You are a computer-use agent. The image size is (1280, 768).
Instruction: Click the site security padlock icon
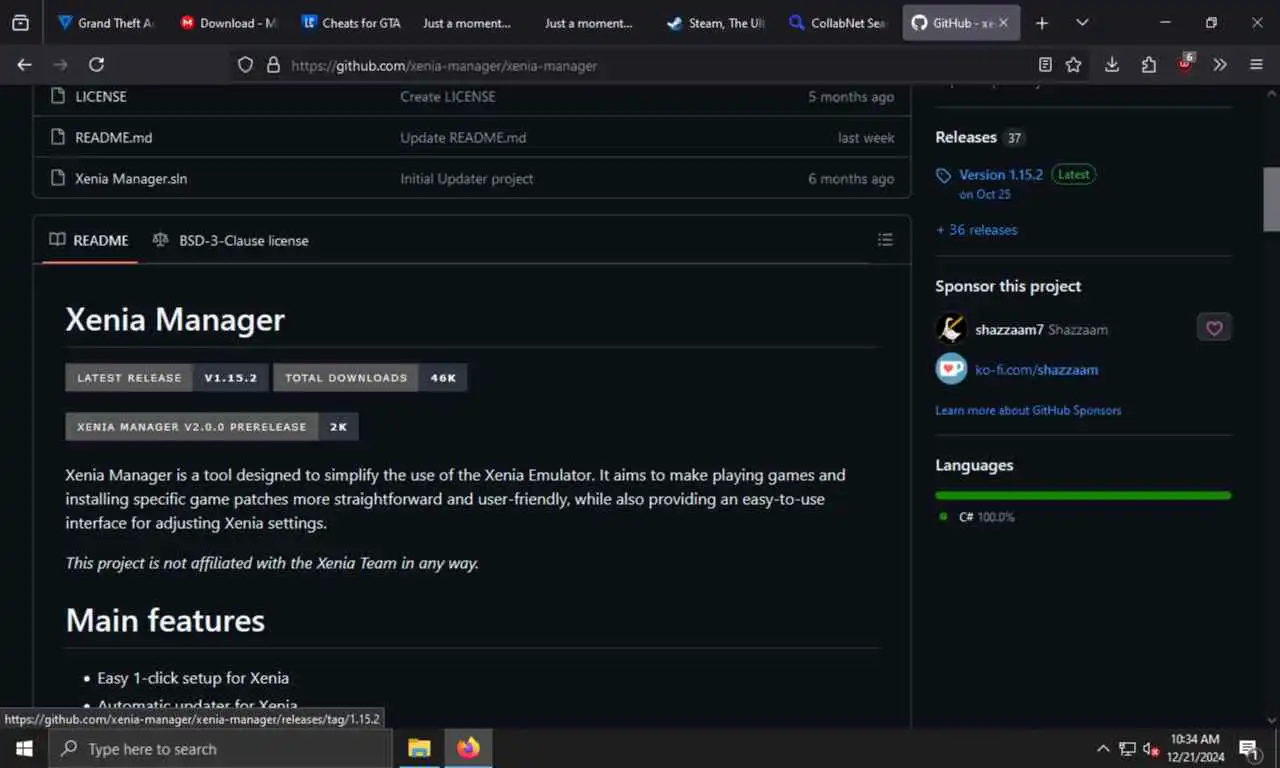coord(273,65)
